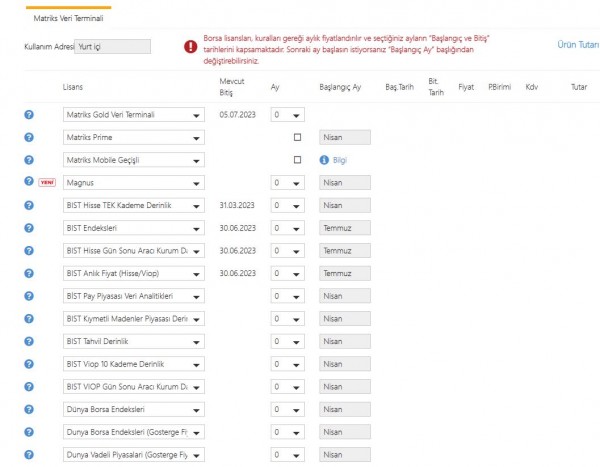Click the Başlangıç Ay column header
Screen dimensions: 600x467
click(340, 87)
